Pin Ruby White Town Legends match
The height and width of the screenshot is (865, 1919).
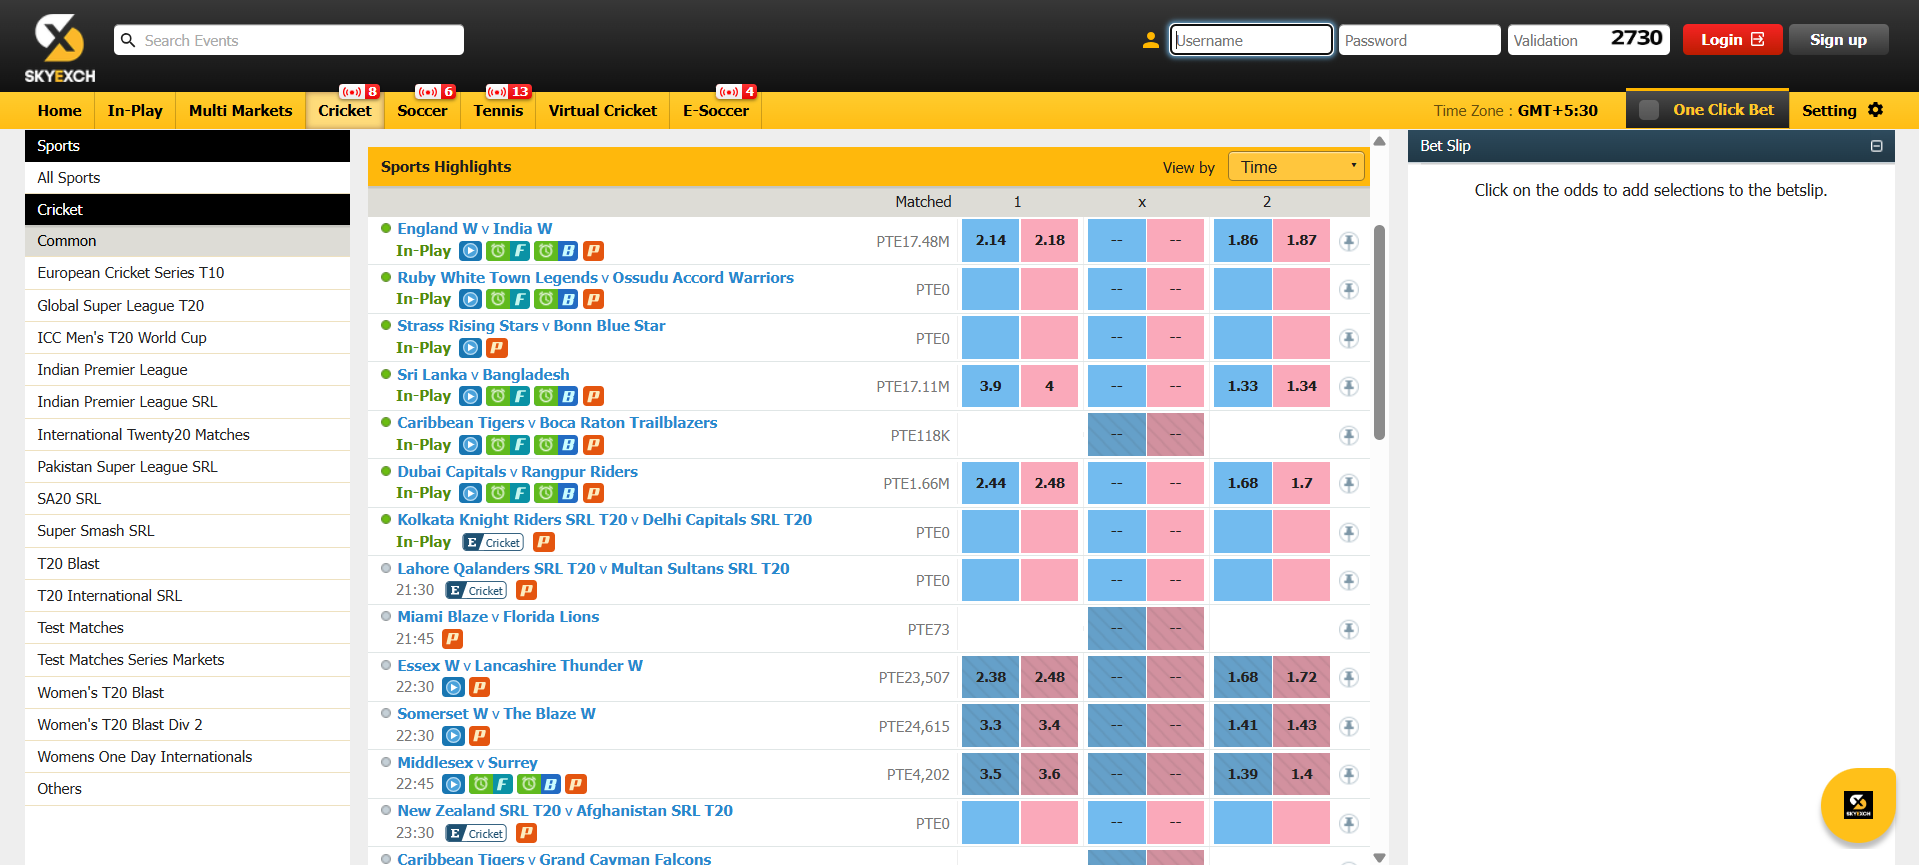coord(1349,290)
